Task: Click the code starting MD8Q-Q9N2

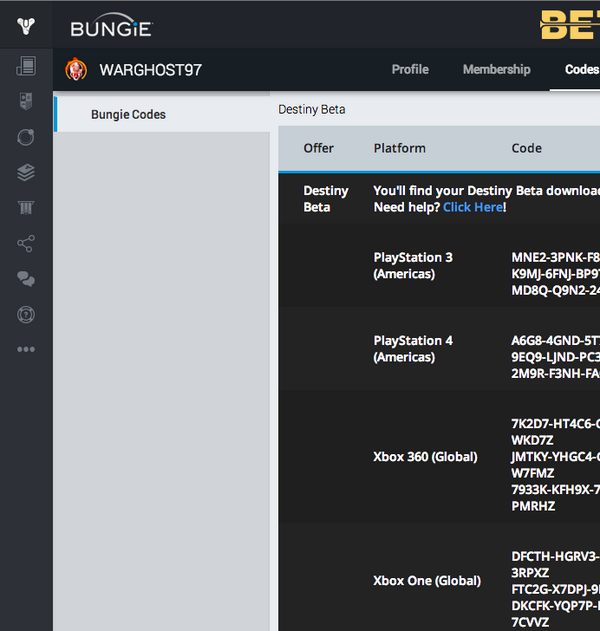Action: pos(555,290)
